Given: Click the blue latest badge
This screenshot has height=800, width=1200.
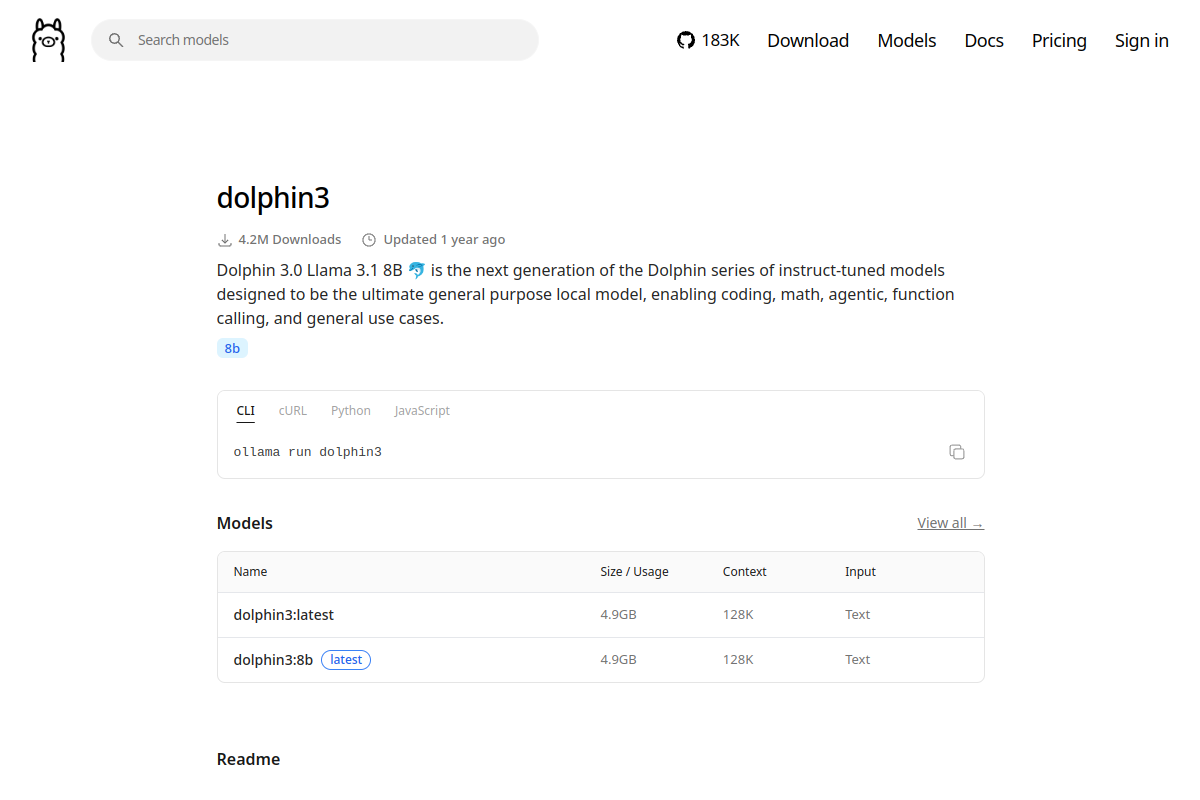Looking at the screenshot, I should [x=346, y=660].
